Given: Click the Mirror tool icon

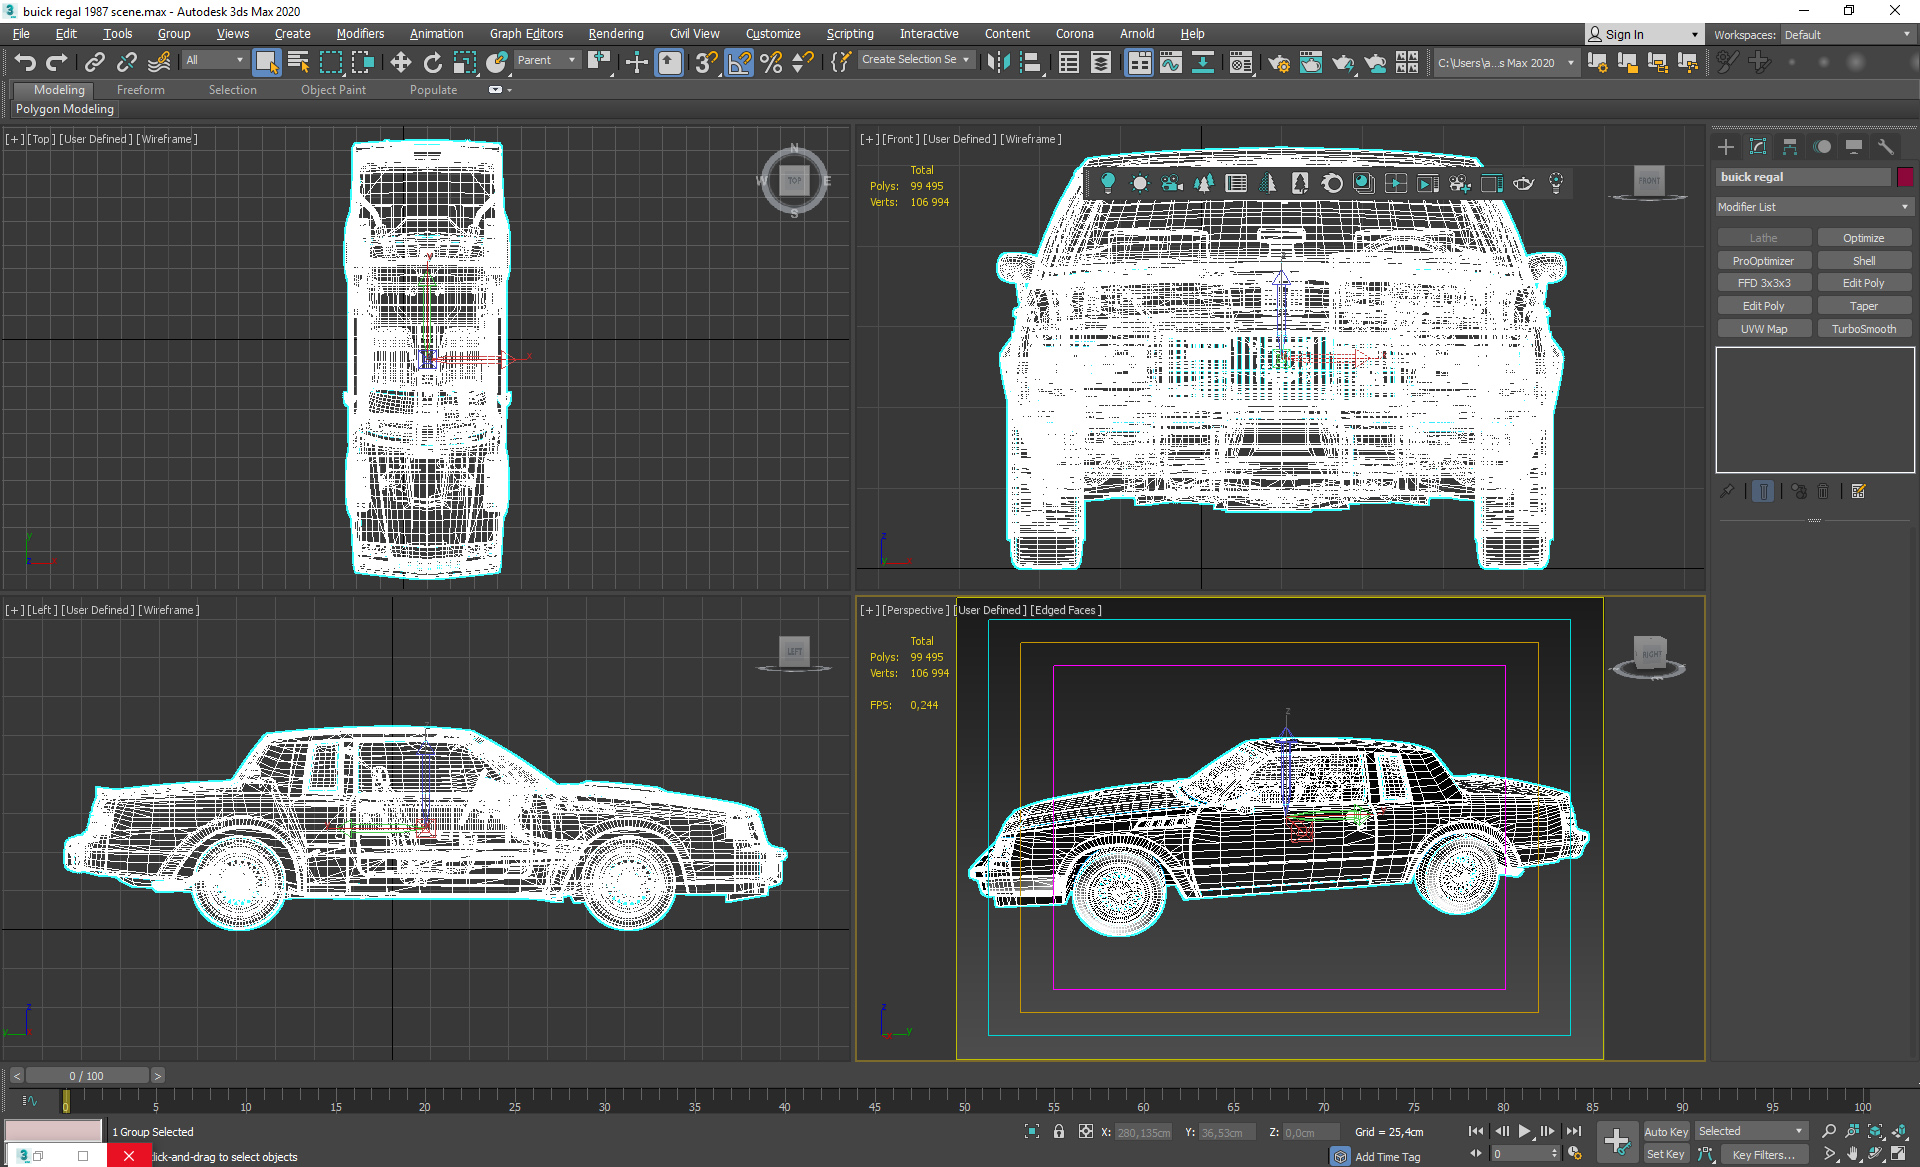Looking at the screenshot, I should (x=998, y=63).
